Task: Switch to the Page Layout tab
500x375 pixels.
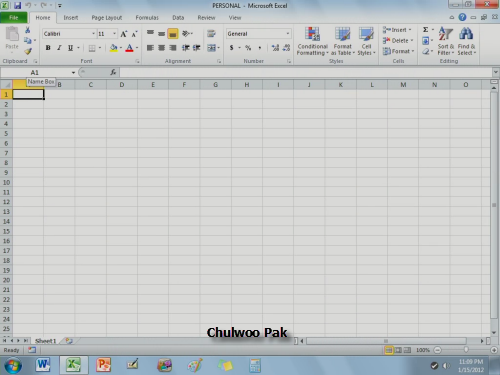Action: 107,18
